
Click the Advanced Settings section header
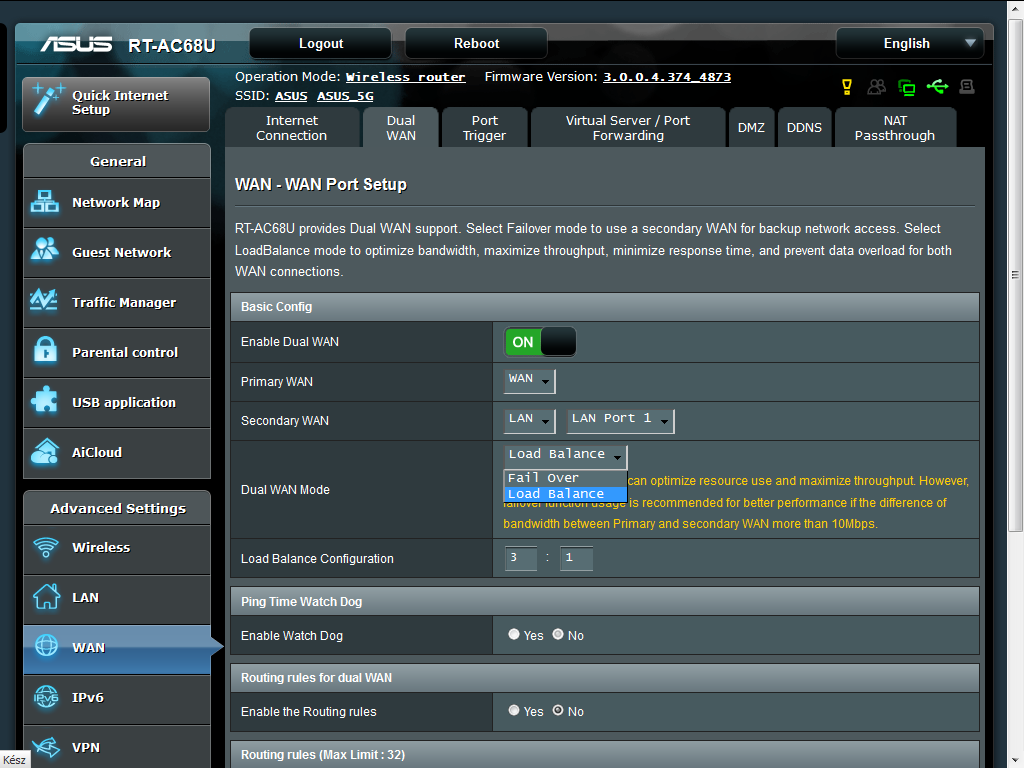tap(118, 508)
